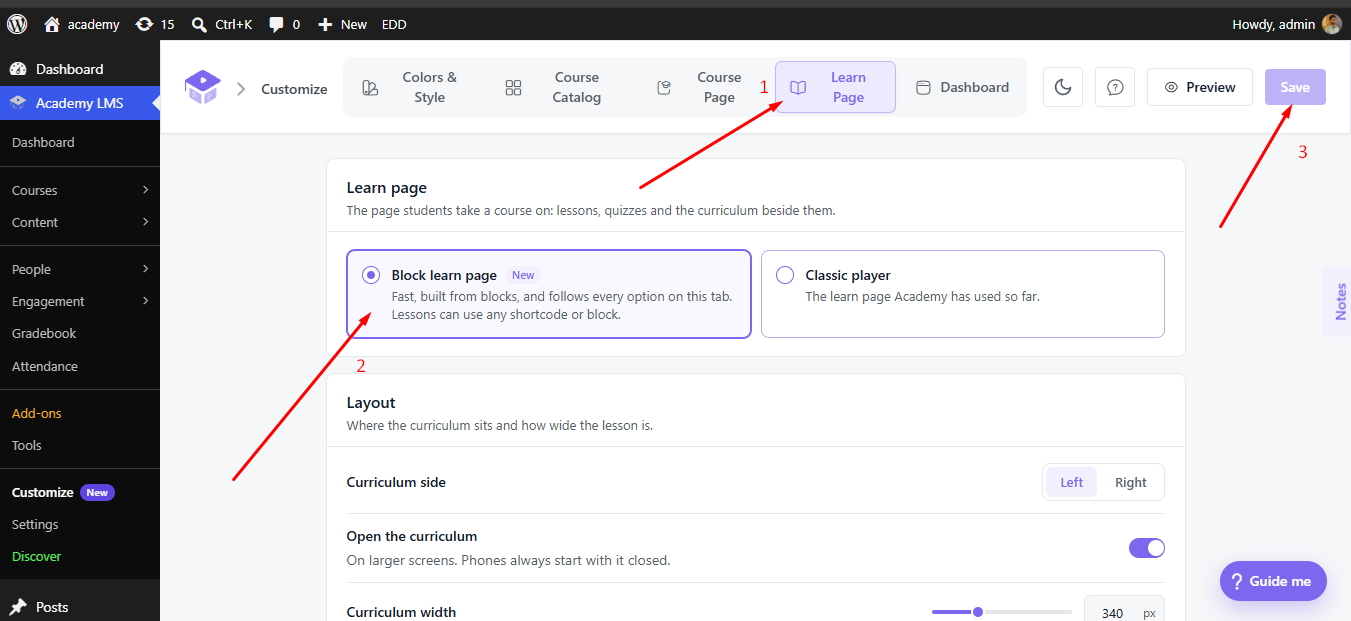Click the "Curriculum side" label

396,482
